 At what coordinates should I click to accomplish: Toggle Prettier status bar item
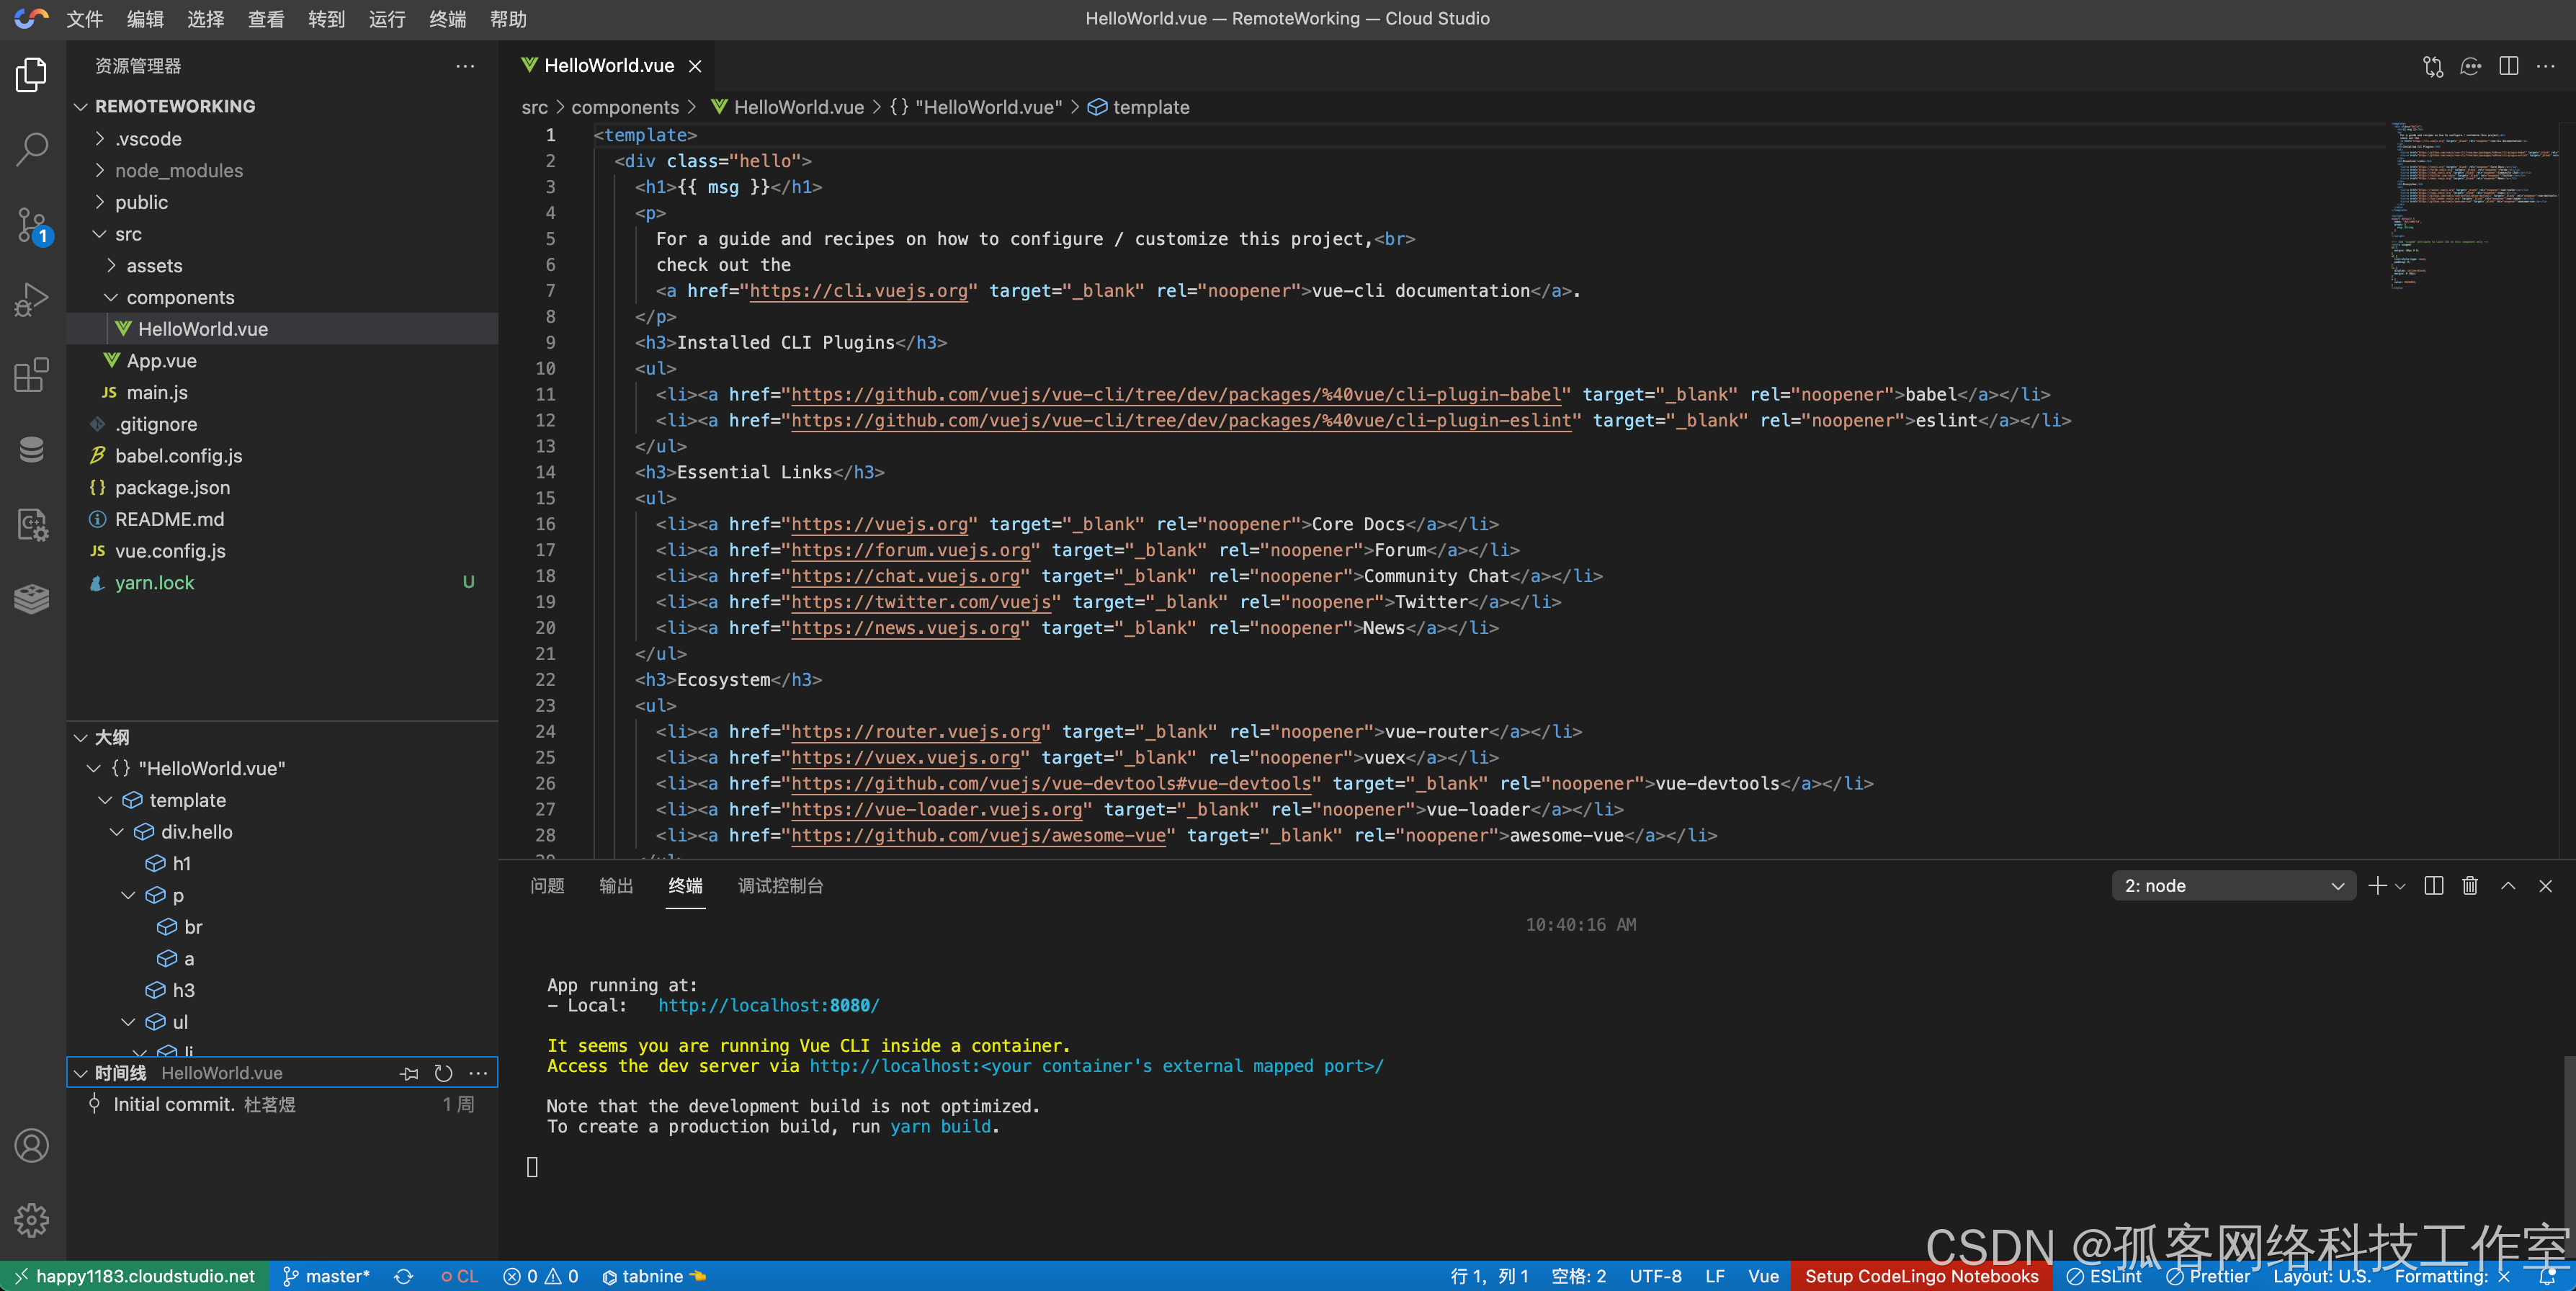(2208, 1276)
